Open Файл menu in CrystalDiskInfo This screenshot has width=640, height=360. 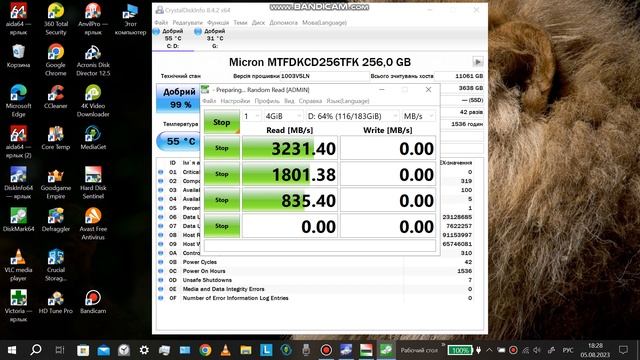pos(161,22)
